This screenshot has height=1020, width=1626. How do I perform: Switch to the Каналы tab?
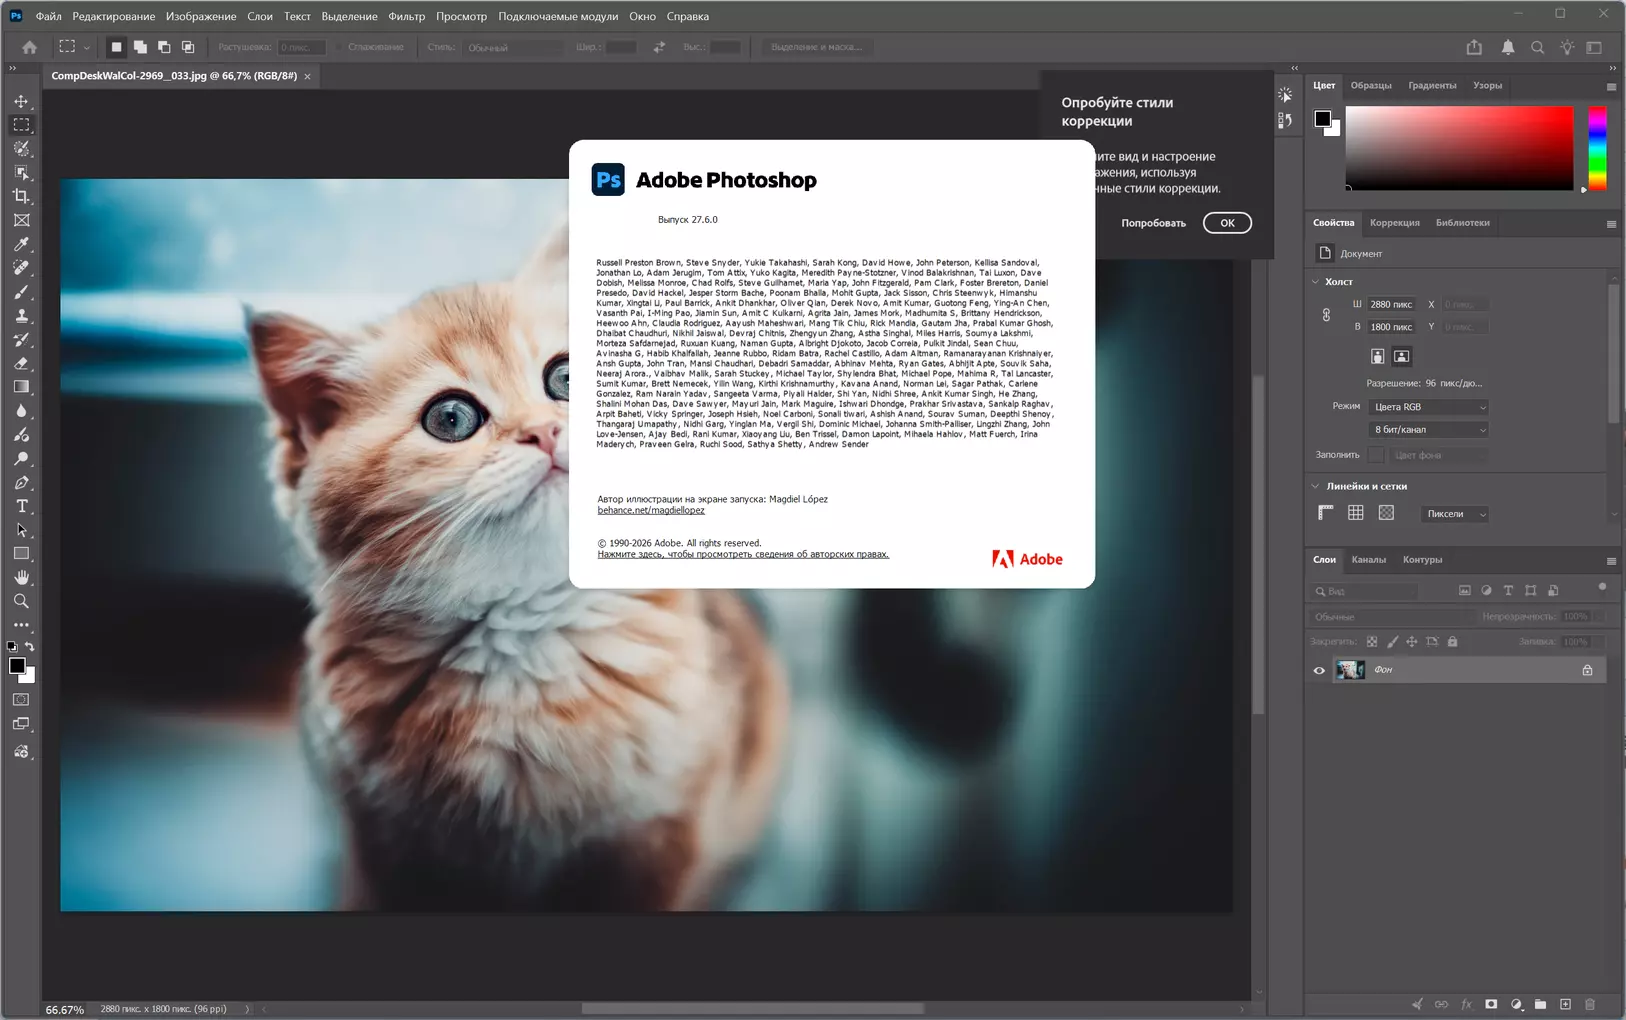[1368, 560]
